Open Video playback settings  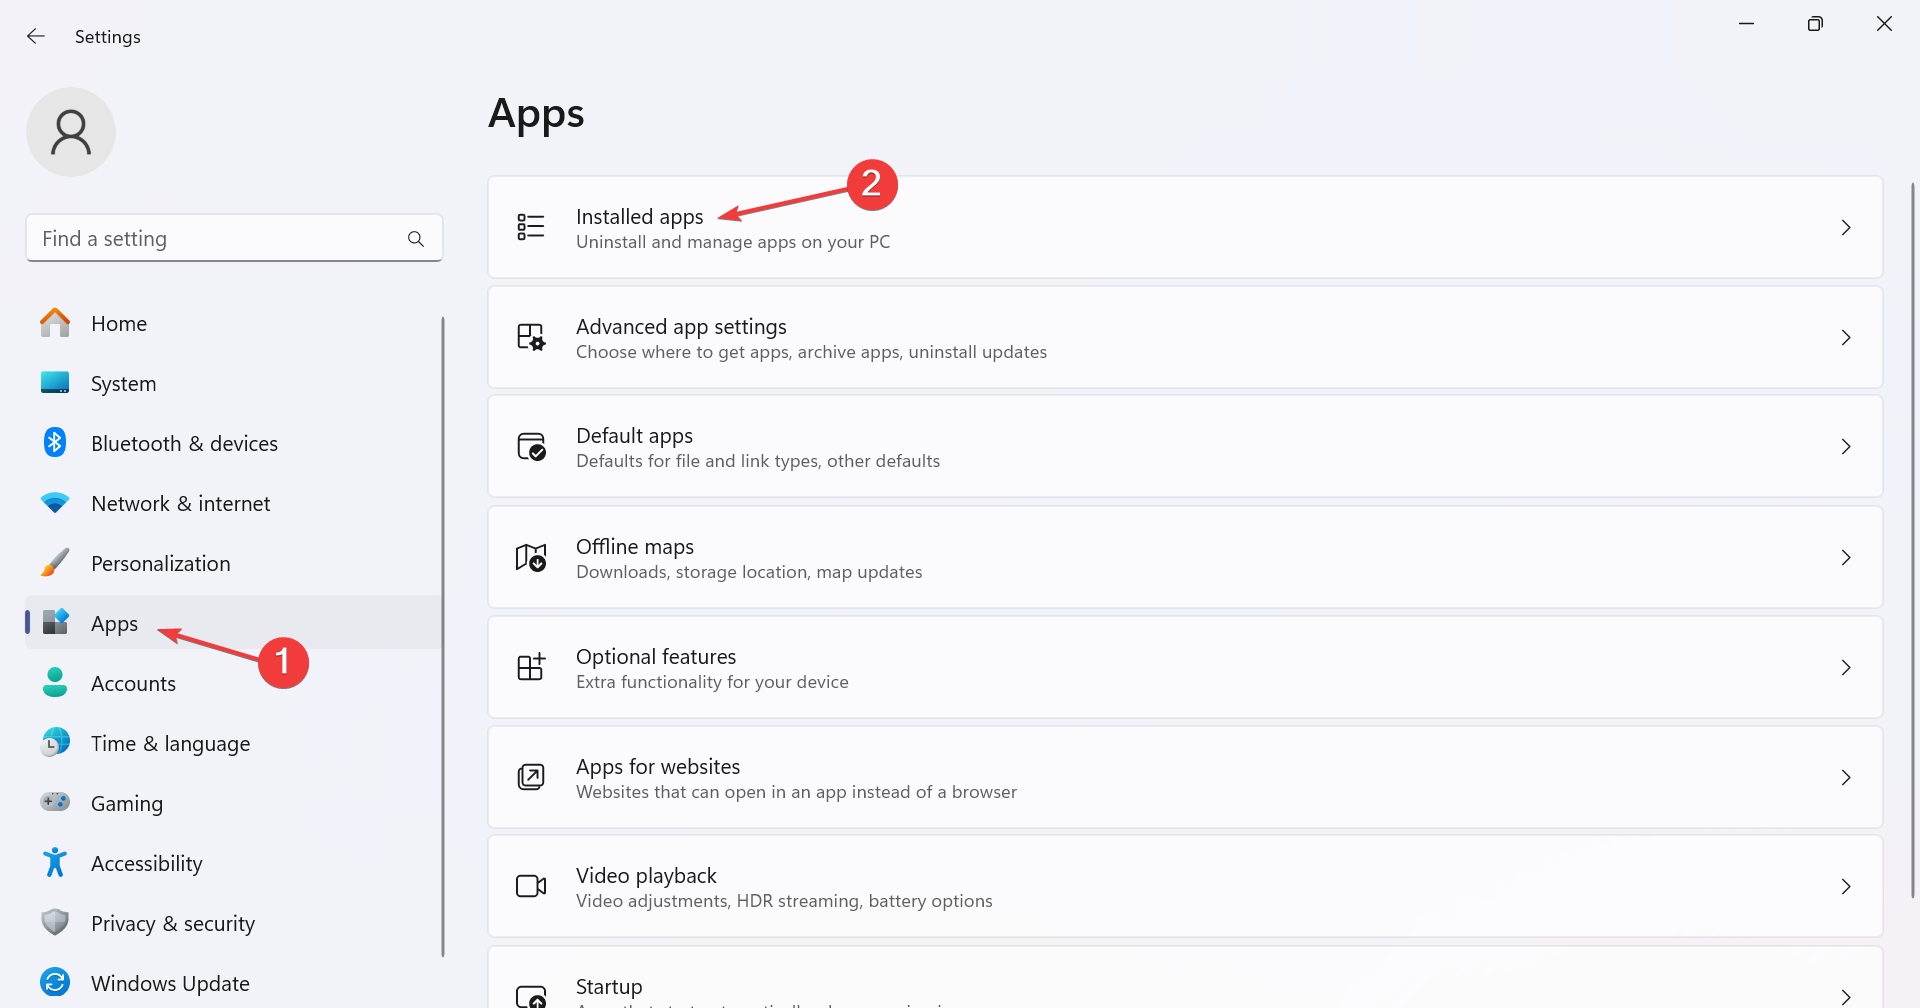[1184, 887]
